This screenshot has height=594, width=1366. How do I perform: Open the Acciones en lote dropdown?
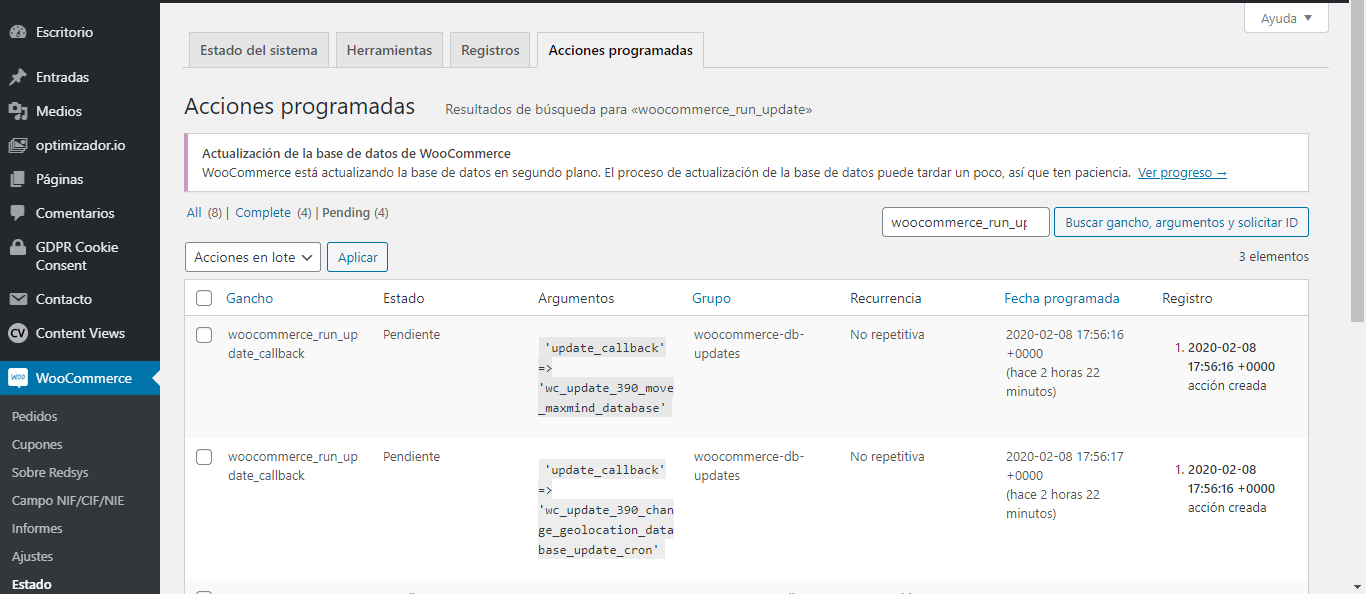253,257
